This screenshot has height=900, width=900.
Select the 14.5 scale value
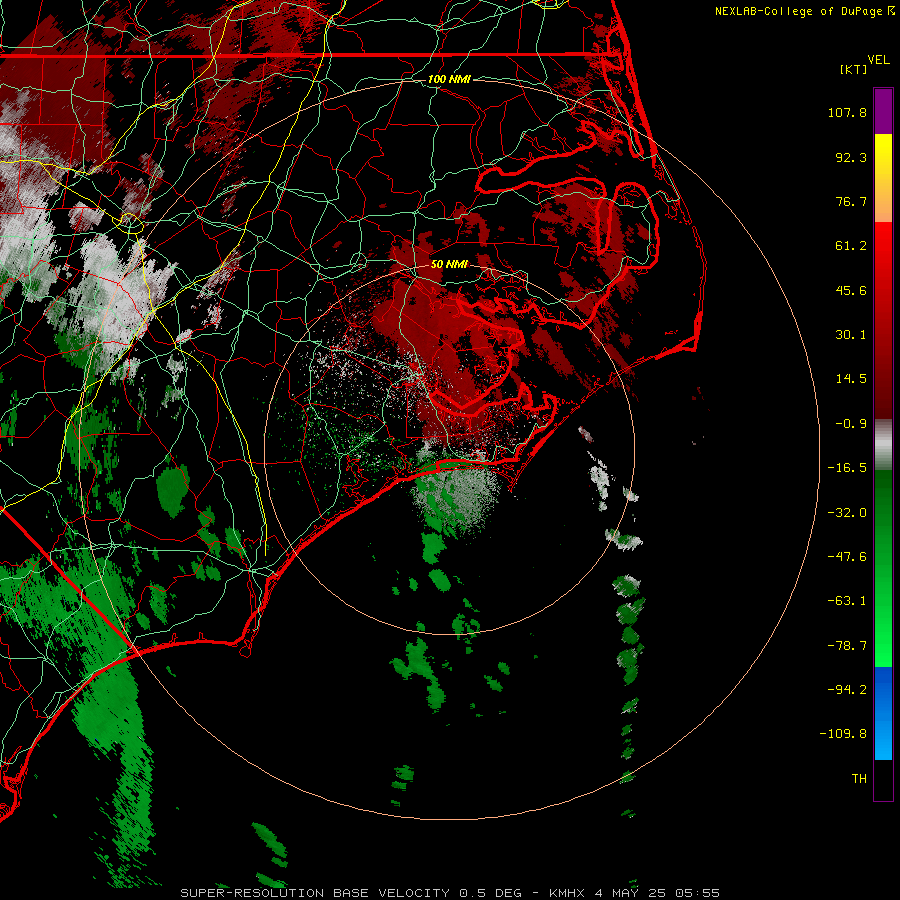(x=851, y=379)
